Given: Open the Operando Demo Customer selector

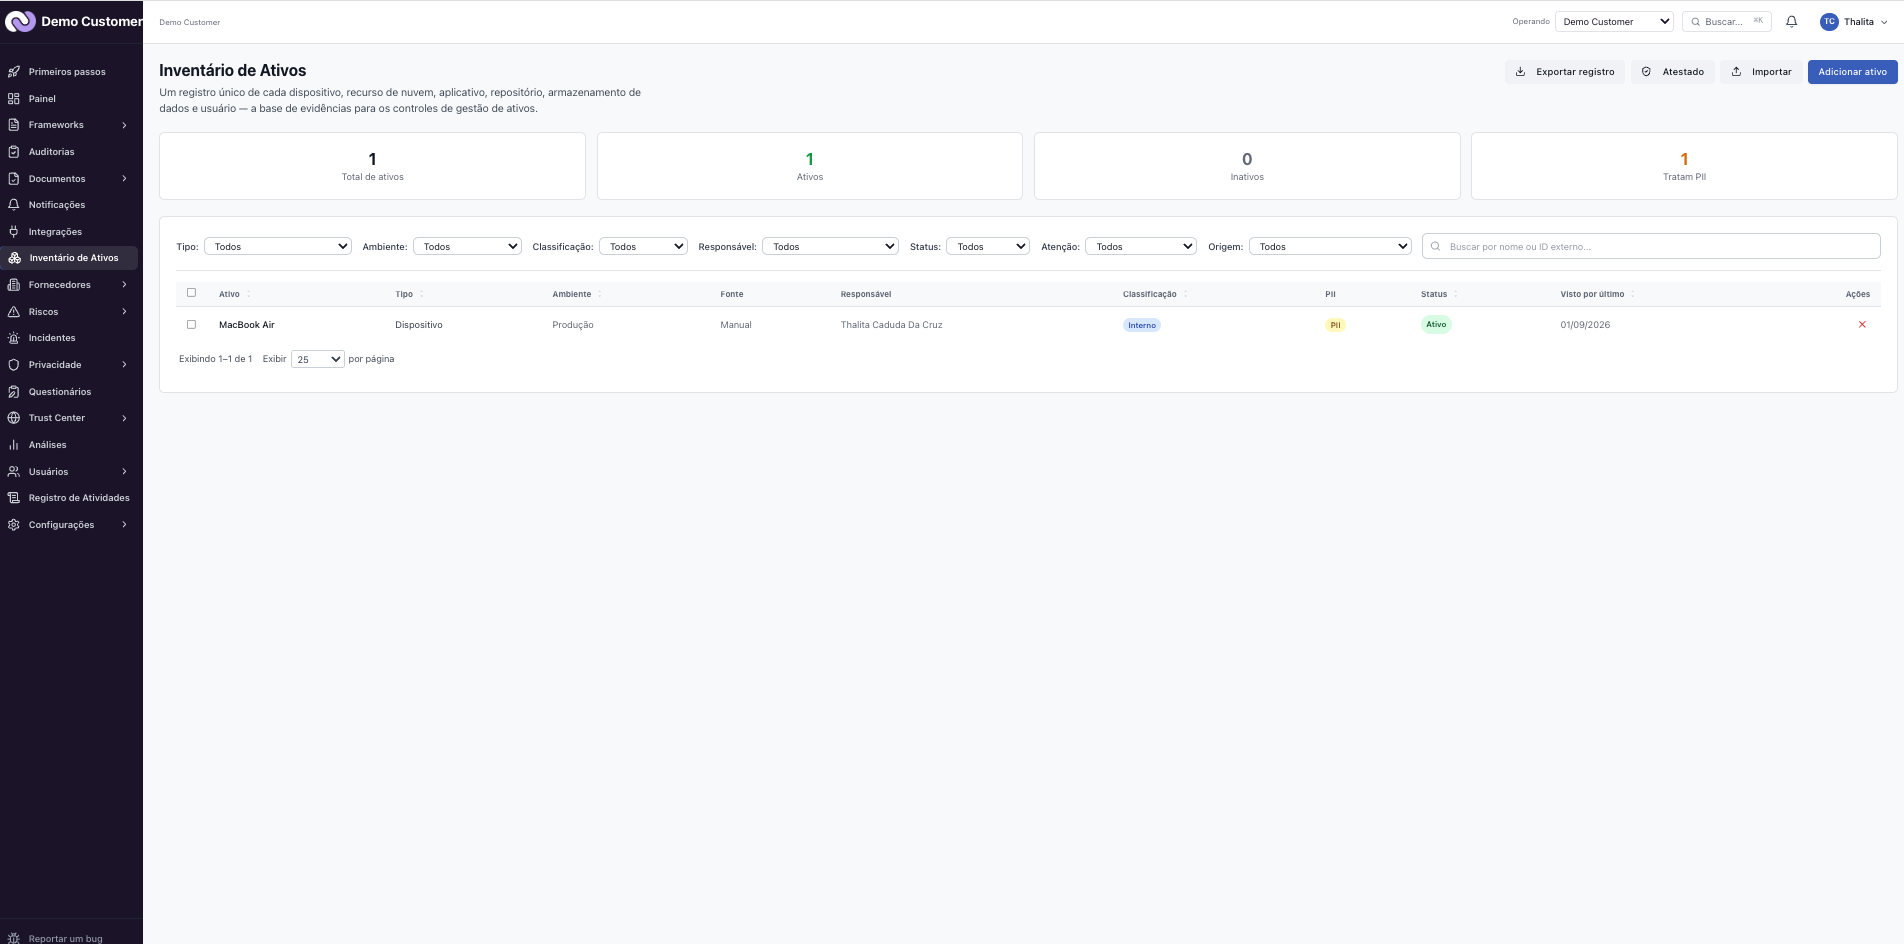Looking at the screenshot, I should (x=1614, y=21).
